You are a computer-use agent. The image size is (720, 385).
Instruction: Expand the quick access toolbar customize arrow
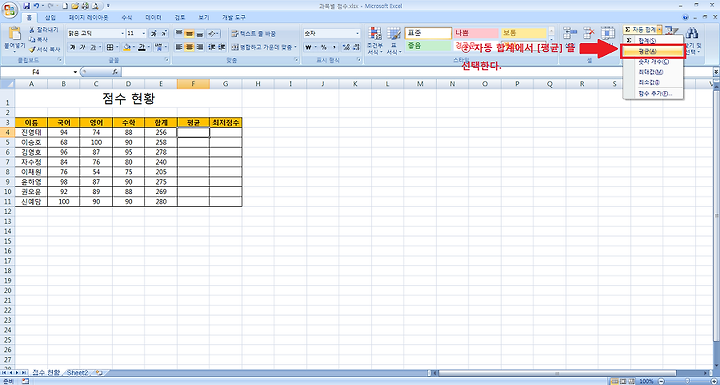tap(108, 6)
